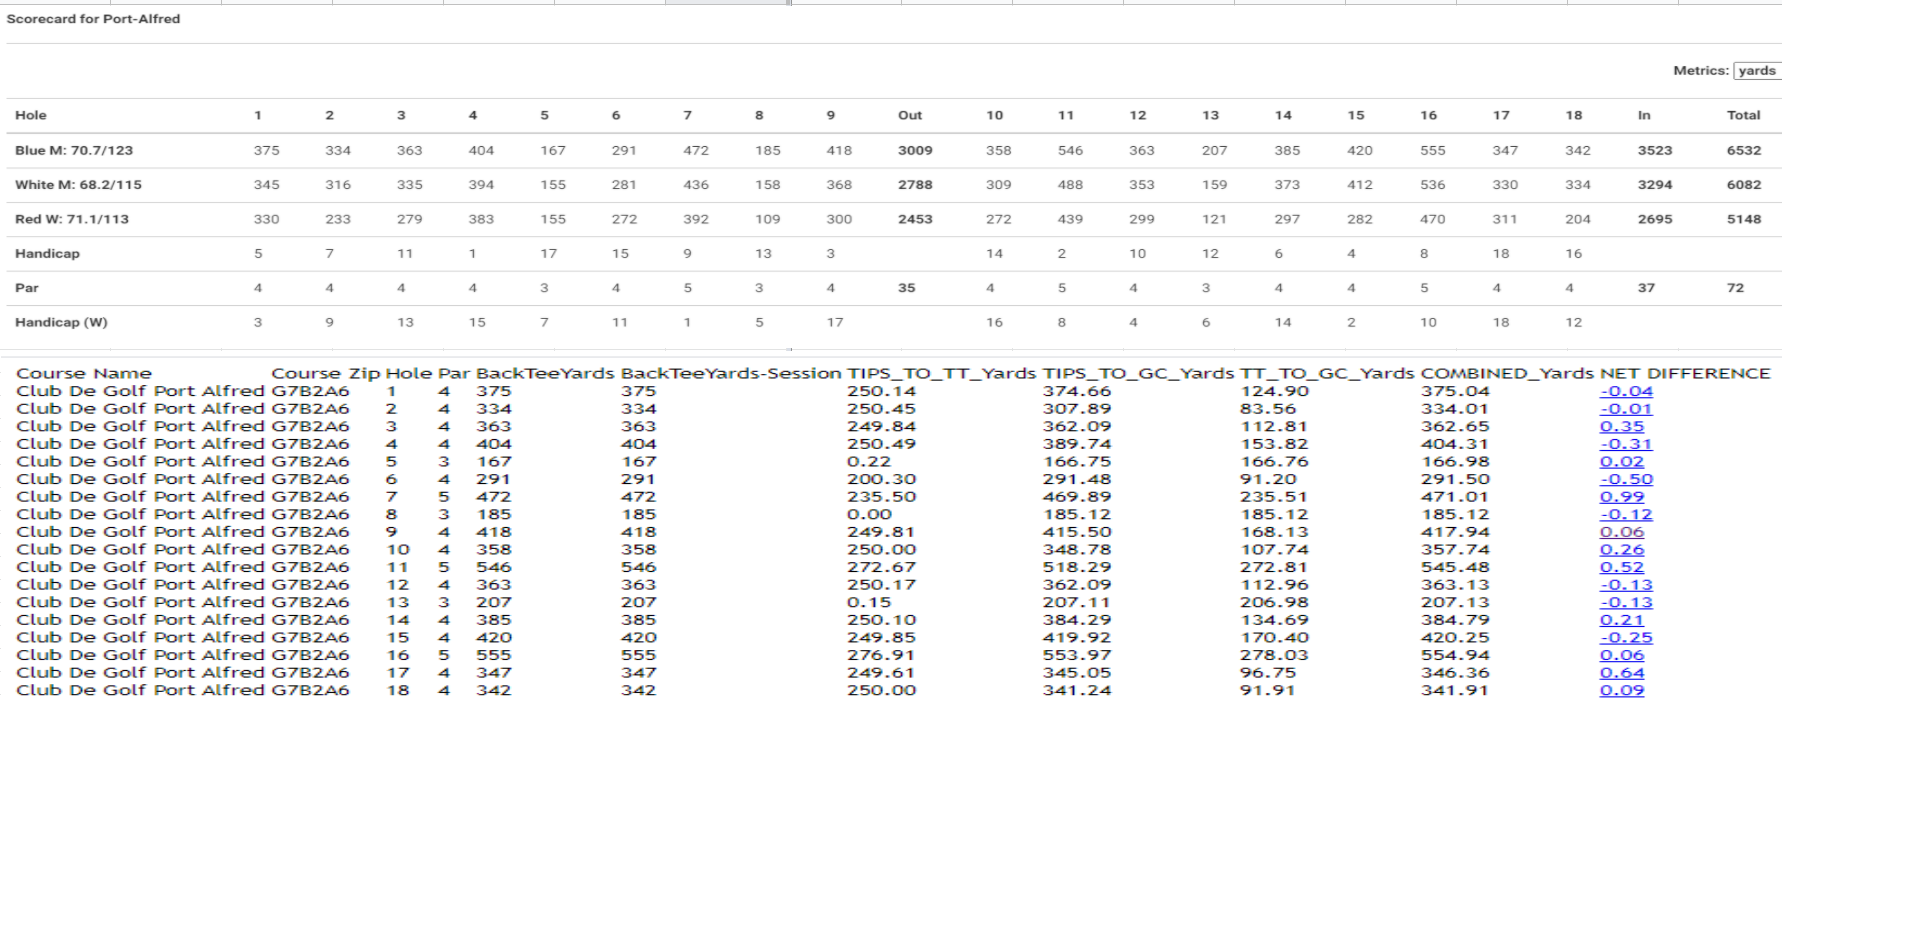The height and width of the screenshot is (935, 1914).
Task: Select Blue total yardage 6532
Action: (1744, 150)
